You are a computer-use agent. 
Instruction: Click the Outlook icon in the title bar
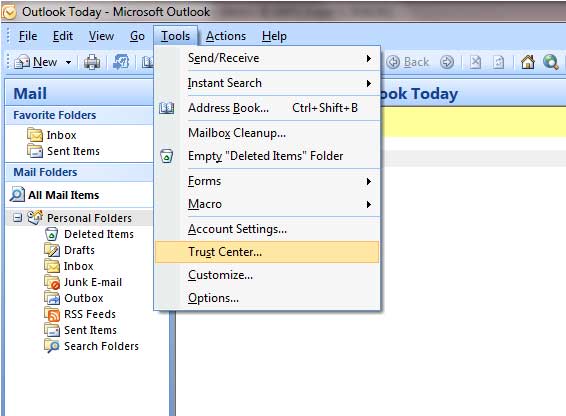(x=9, y=12)
